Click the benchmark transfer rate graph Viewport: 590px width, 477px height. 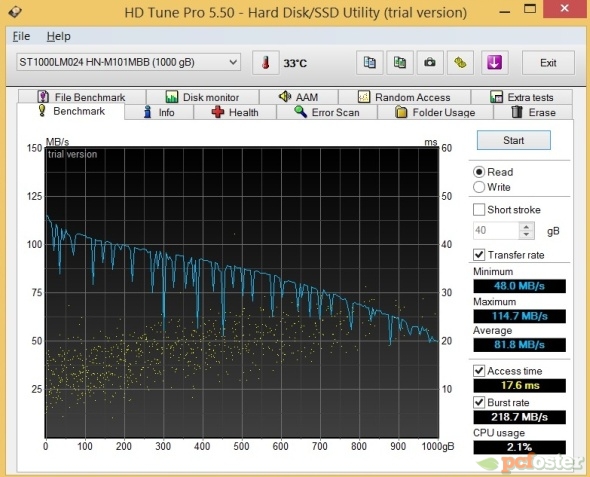click(x=242, y=292)
